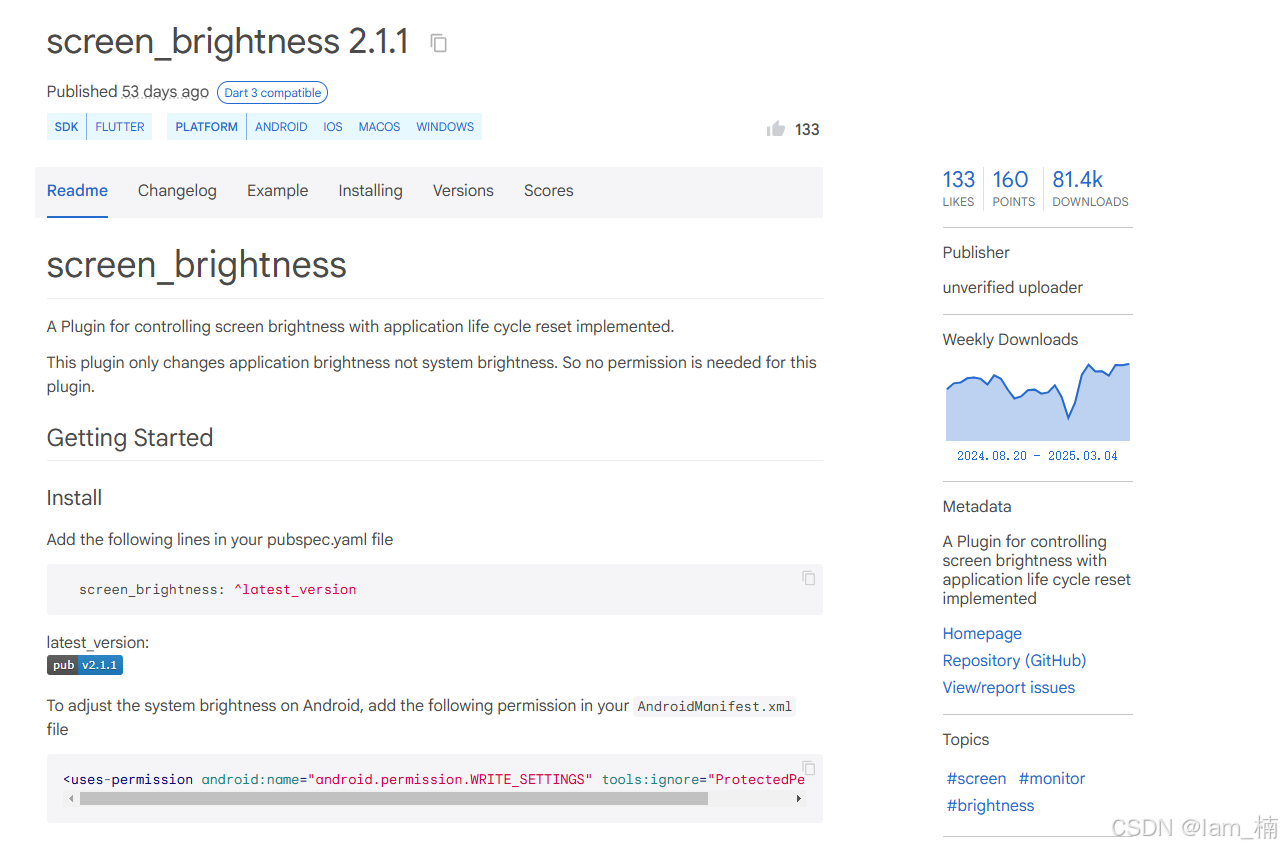View the Versions tab
The height and width of the screenshot is (849, 1282).
tap(463, 191)
